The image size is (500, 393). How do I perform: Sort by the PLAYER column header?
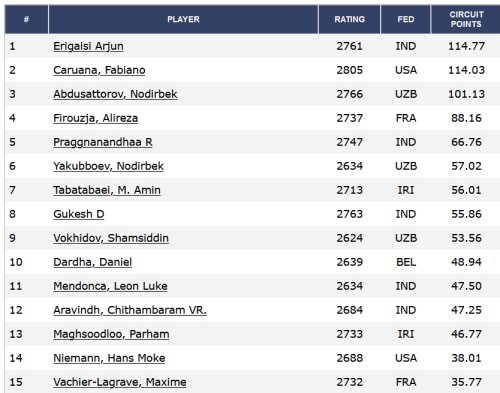(x=183, y=19)
